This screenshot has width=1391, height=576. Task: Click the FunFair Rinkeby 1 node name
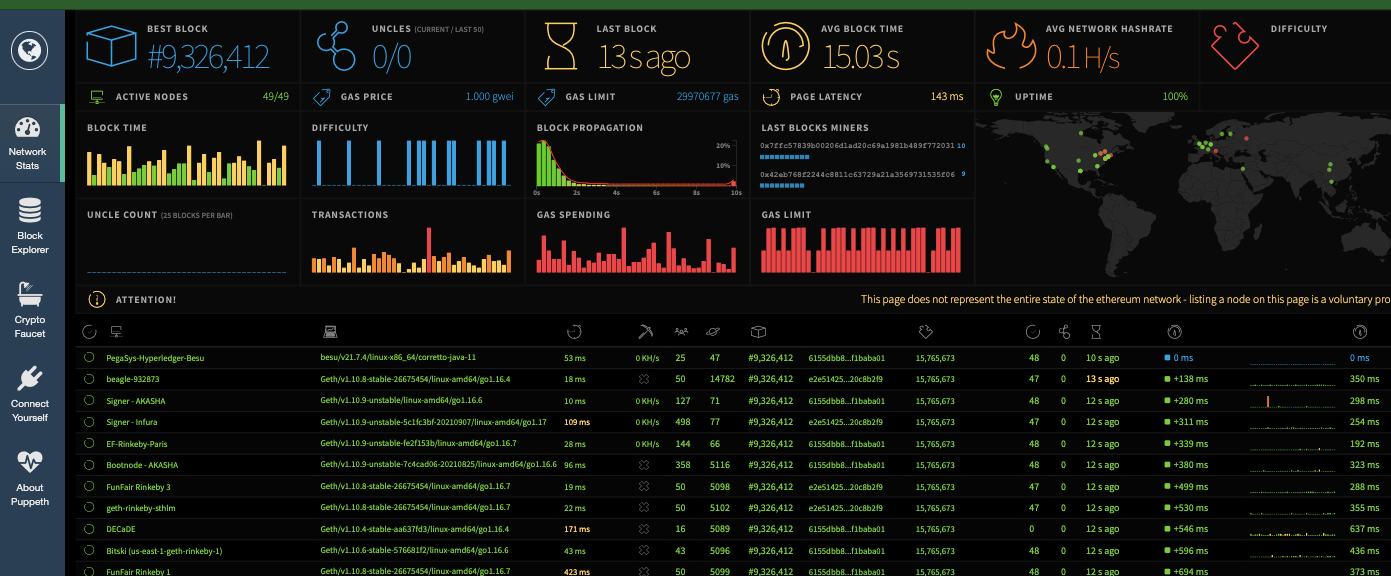click(x=138, y=572)
